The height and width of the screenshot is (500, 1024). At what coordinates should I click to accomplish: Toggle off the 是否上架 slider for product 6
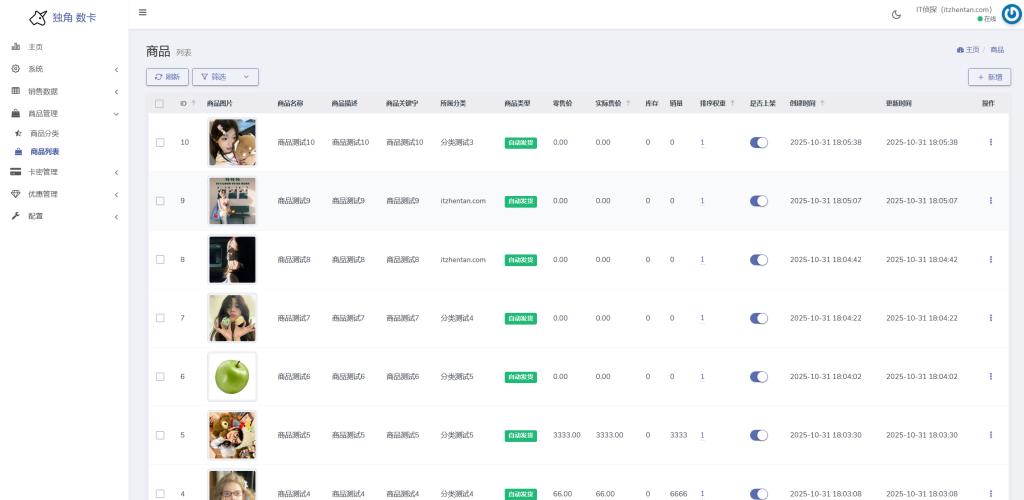[759, 377]
